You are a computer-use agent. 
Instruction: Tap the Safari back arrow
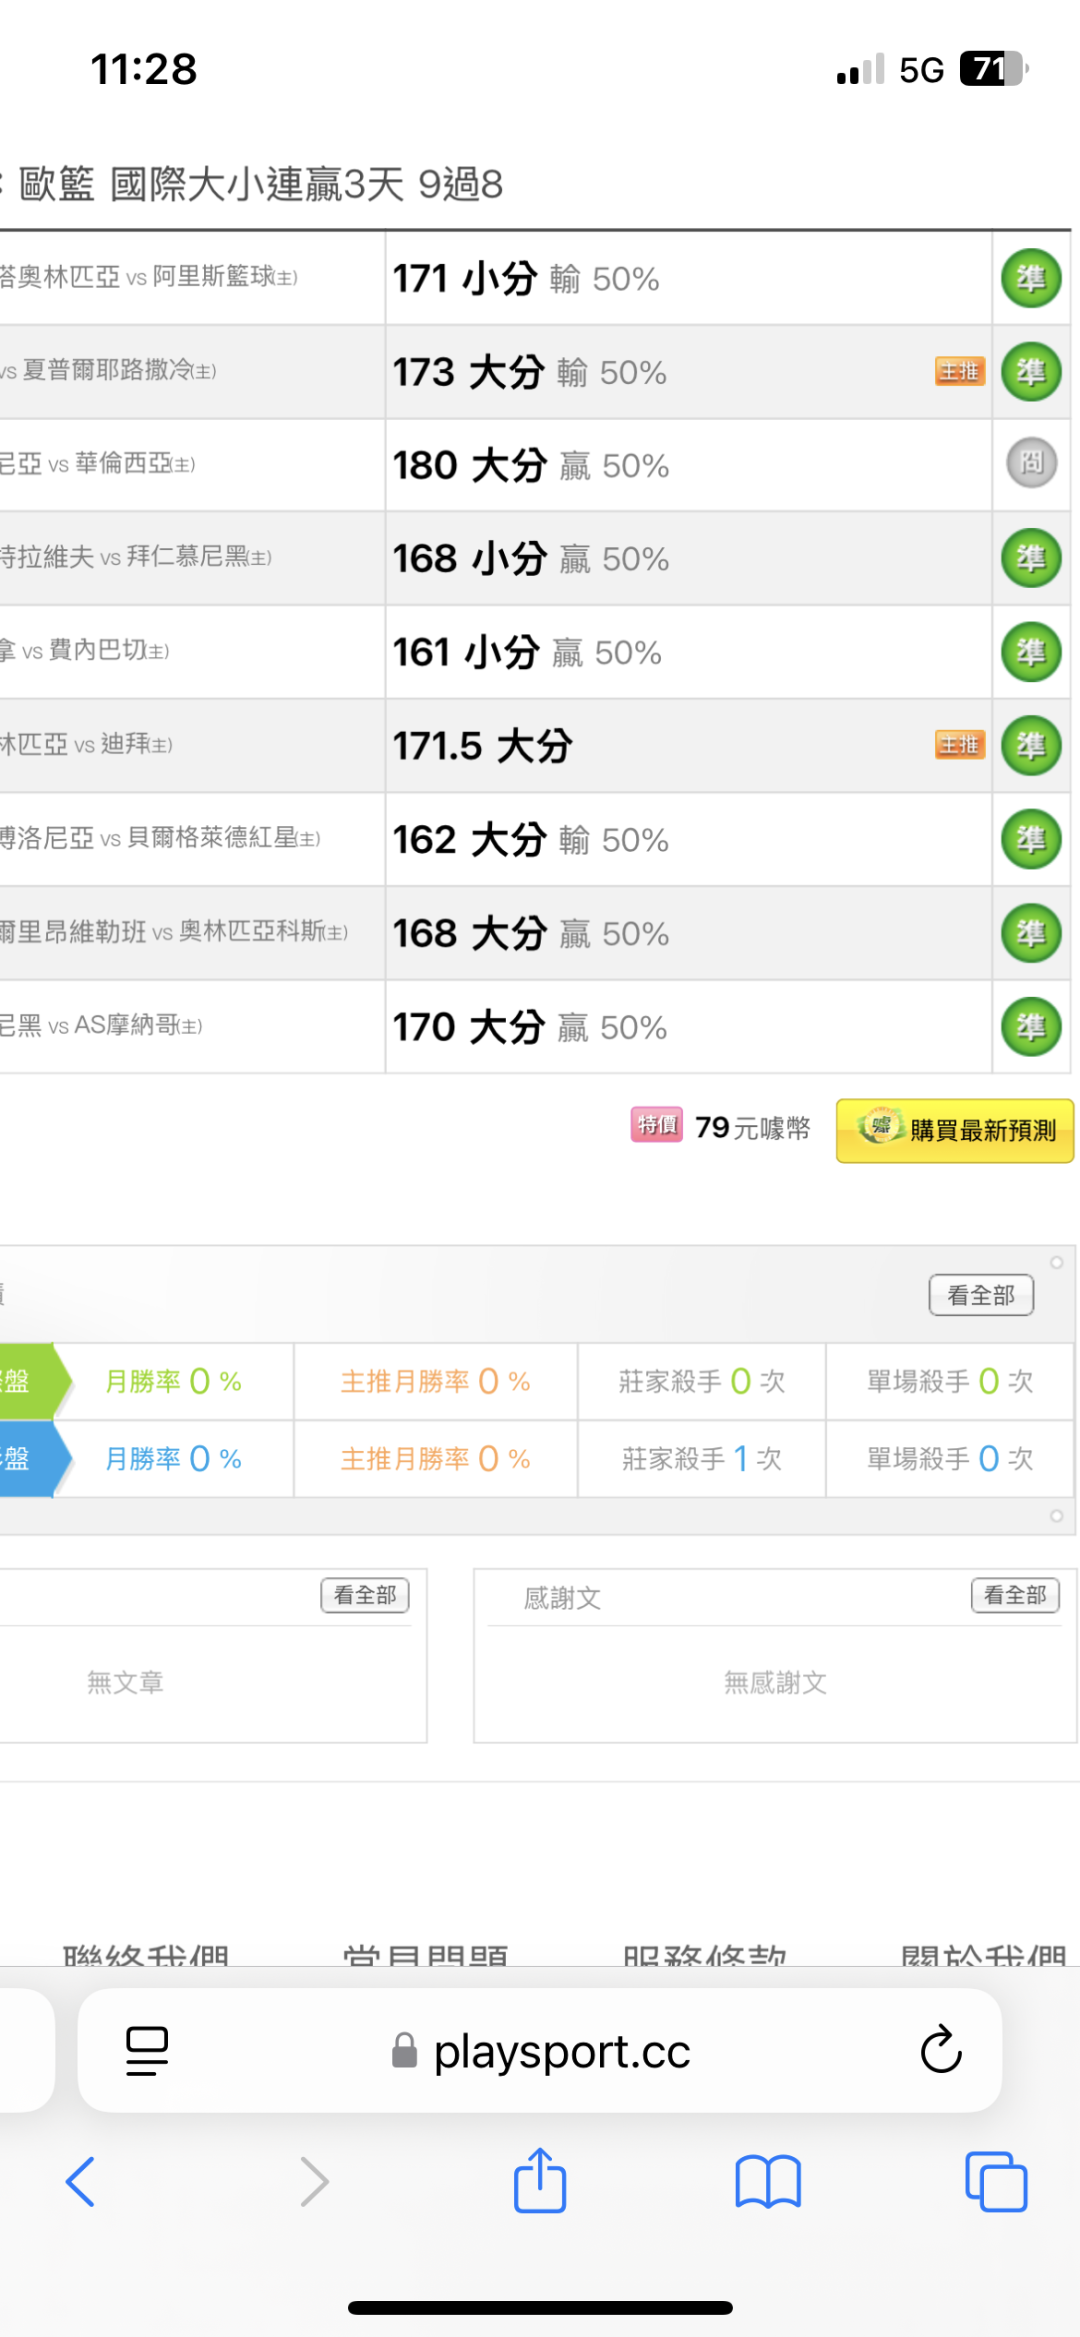coord(80,2181)
